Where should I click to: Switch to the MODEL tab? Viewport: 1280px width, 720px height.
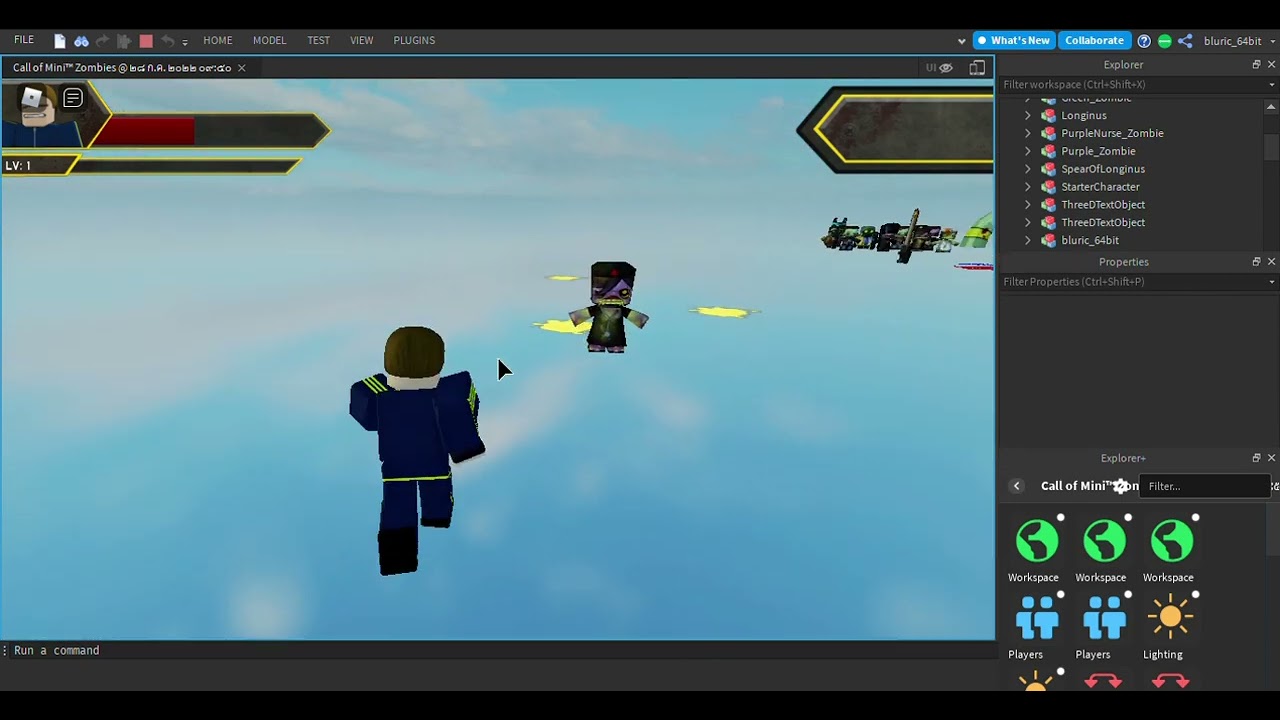click(x=270, y=40)
